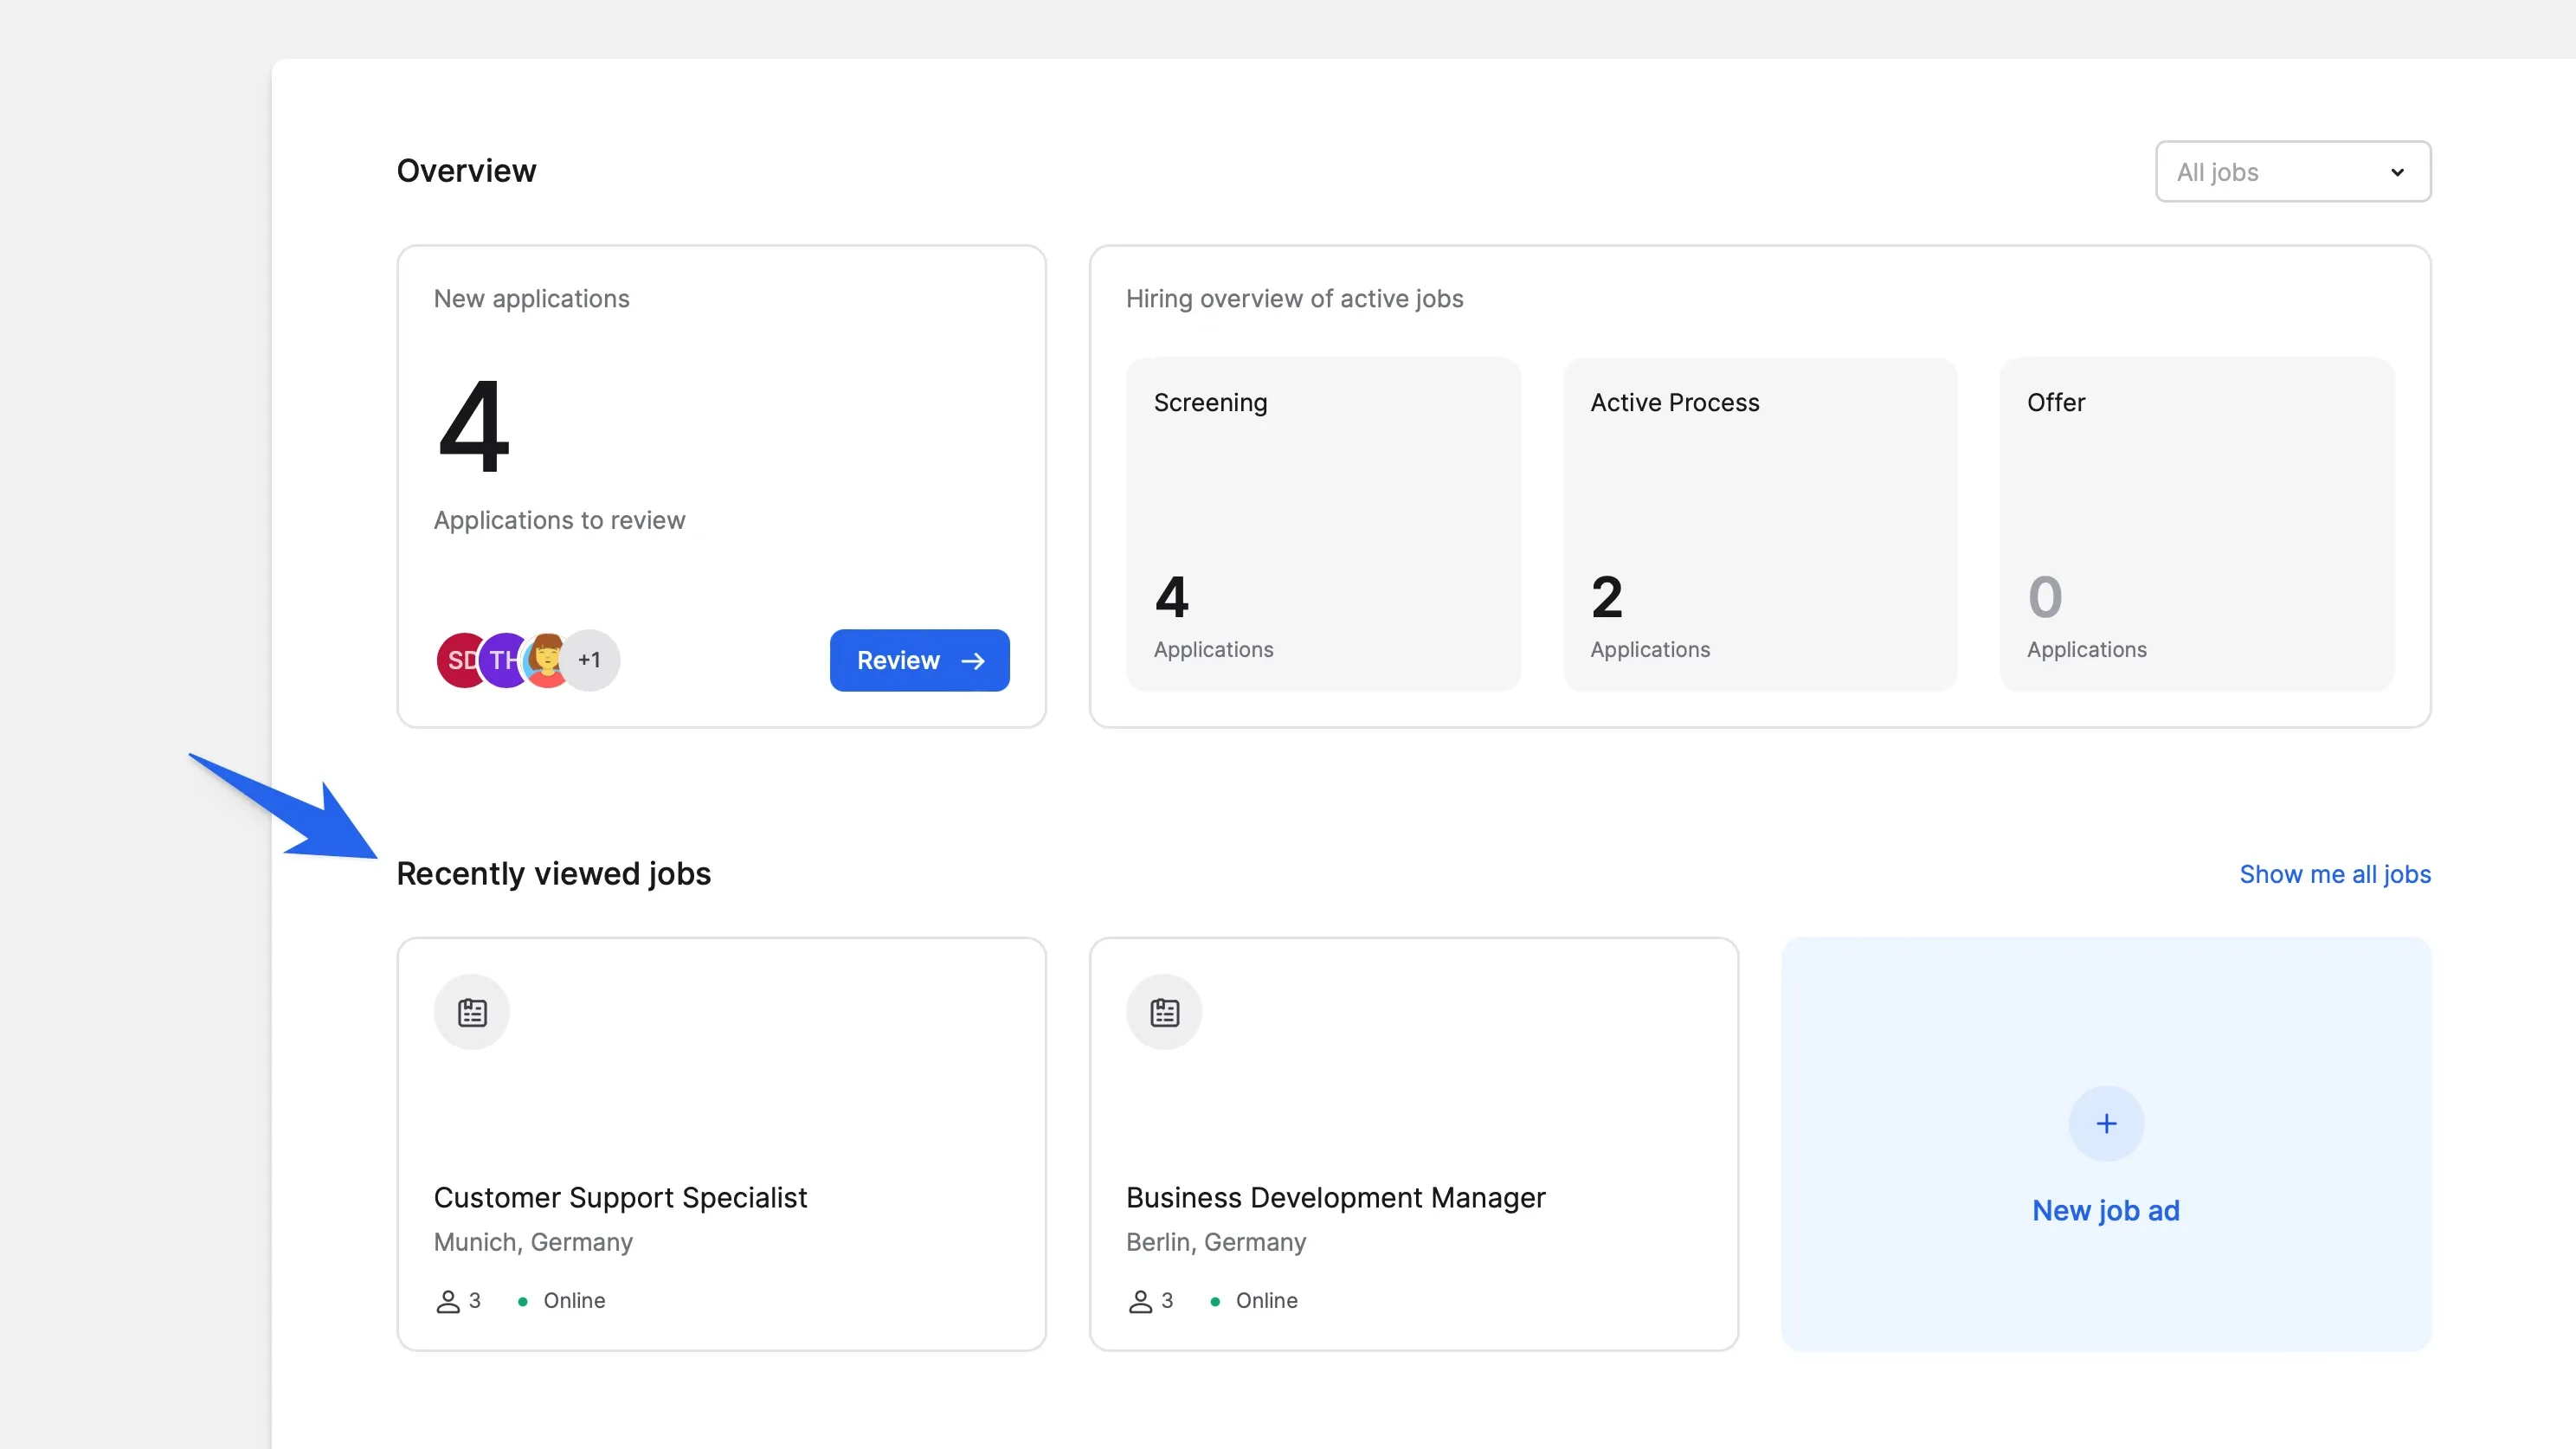Click Munich, Germany location text
The height and width of the screenshot is (1449, 2576).
(x=533, y=1242)
